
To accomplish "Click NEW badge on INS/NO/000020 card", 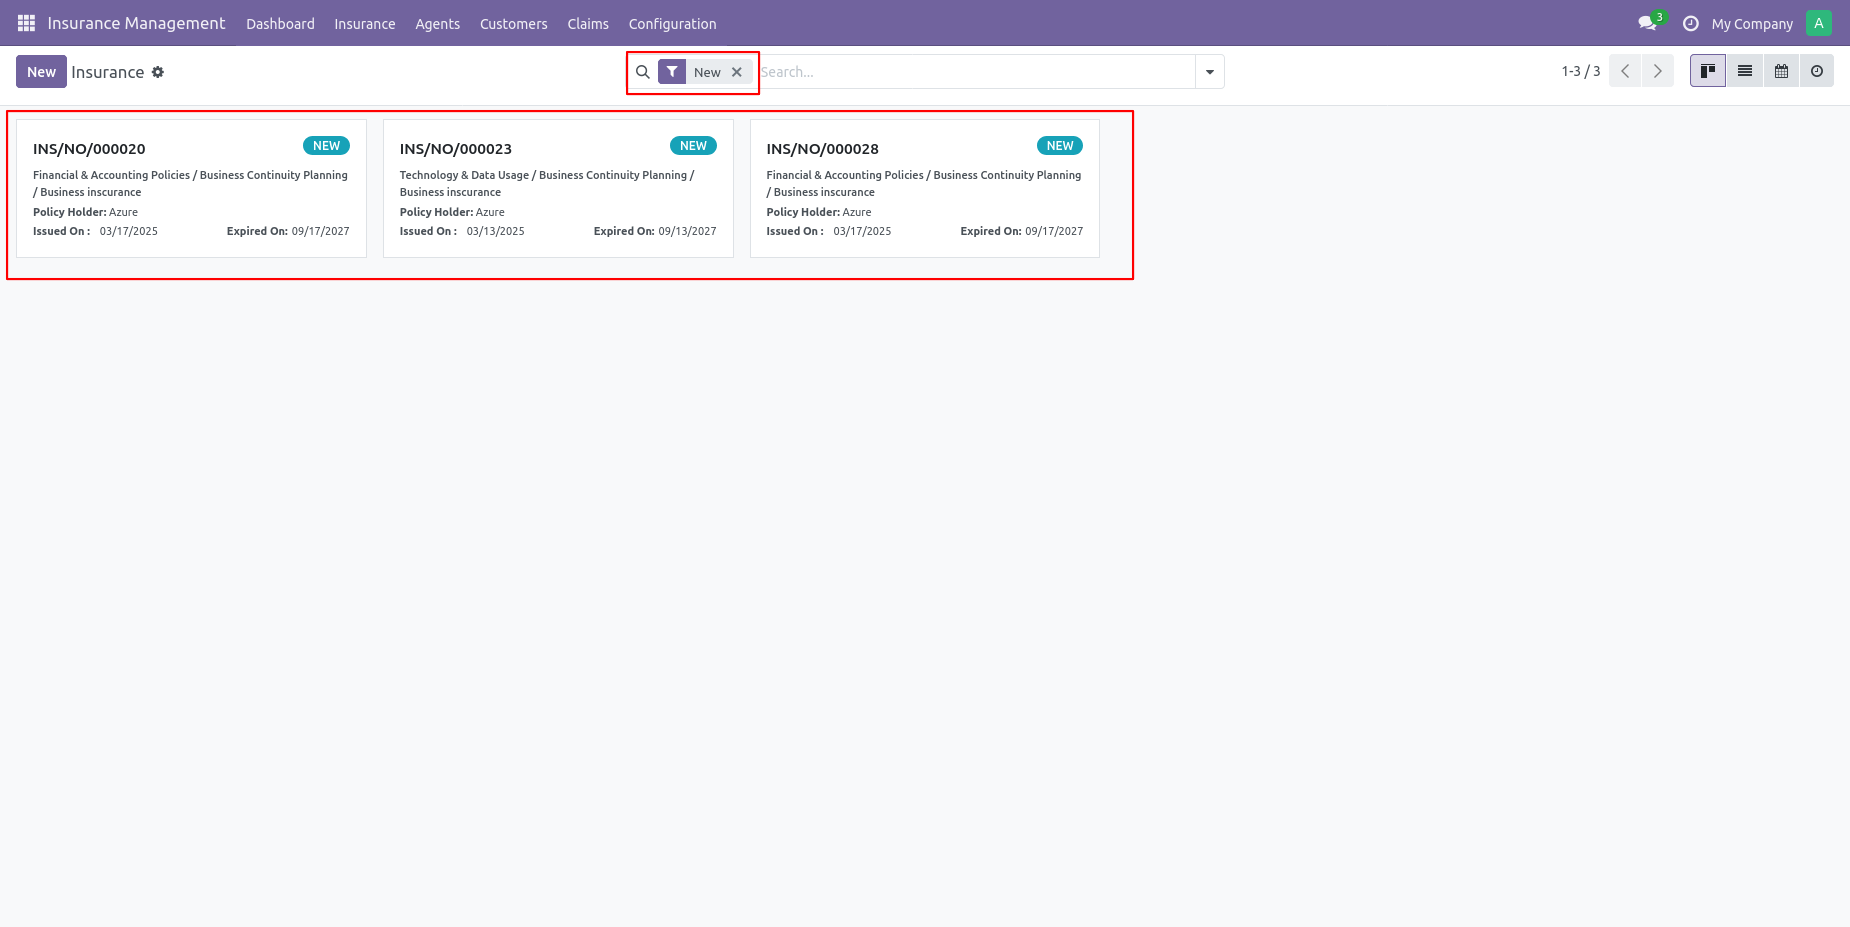I will click(326, 146).
